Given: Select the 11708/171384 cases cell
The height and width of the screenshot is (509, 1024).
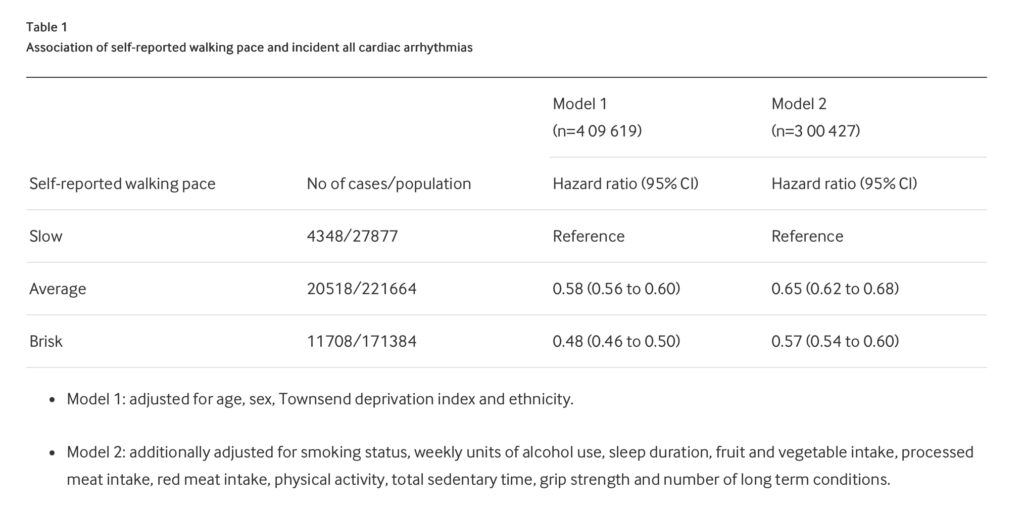Looking at the screenshot, I should pos(360,341).
